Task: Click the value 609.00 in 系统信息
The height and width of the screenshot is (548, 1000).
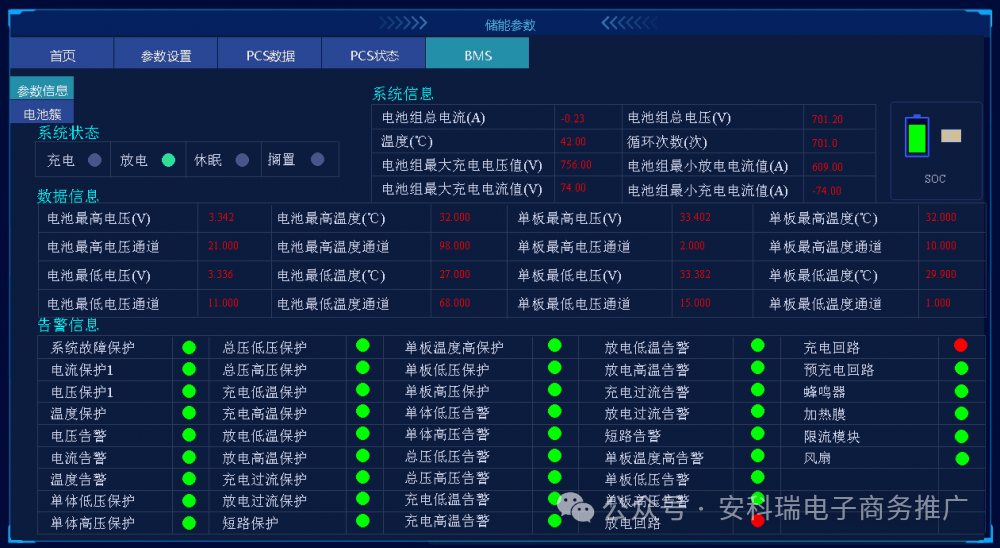Action: click(827, 167)
